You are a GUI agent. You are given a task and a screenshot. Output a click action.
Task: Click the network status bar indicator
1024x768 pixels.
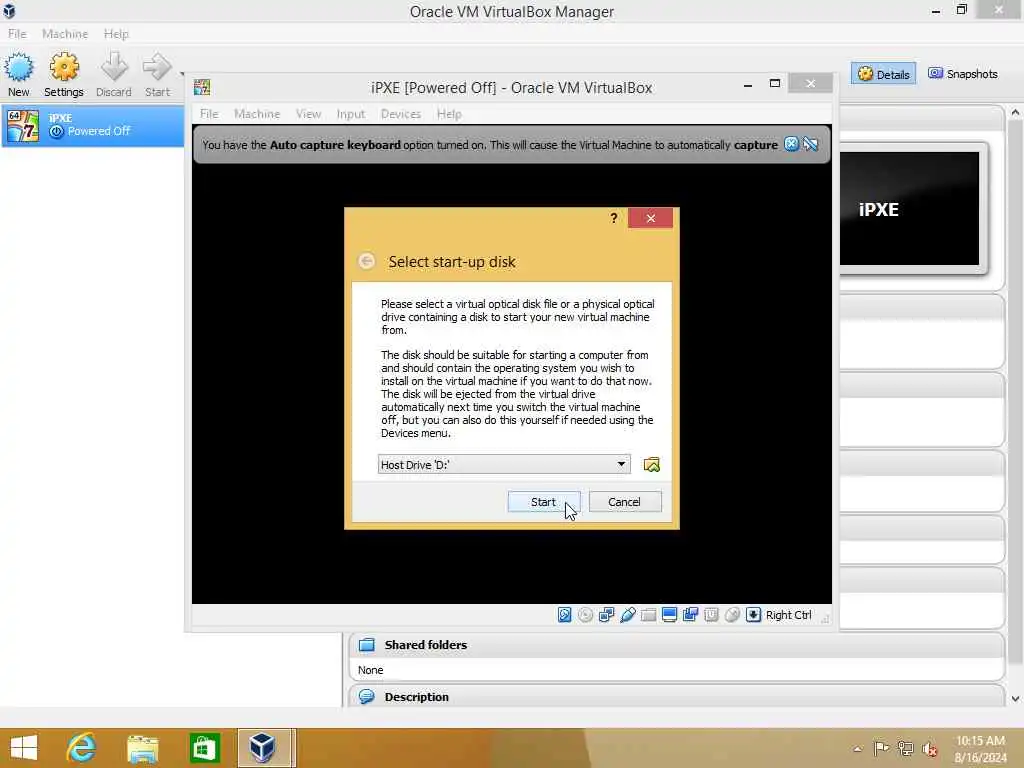[x=606, y=615]
